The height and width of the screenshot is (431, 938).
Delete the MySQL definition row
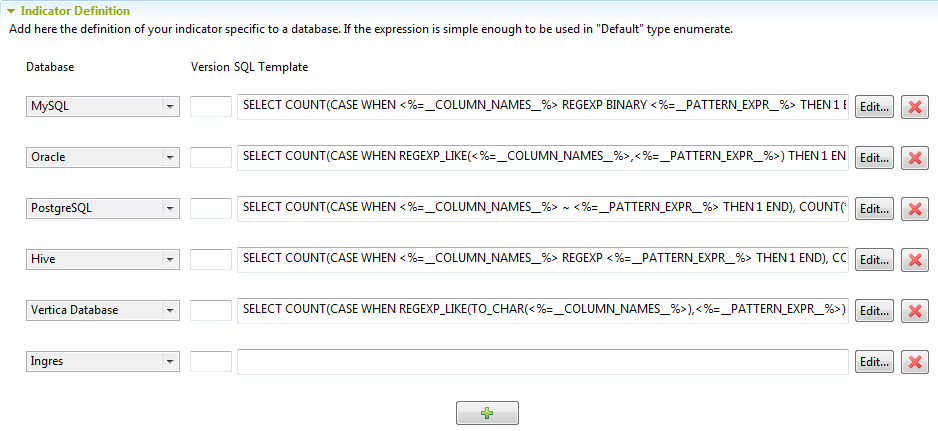pyautogui.click(x=914, y=107)
